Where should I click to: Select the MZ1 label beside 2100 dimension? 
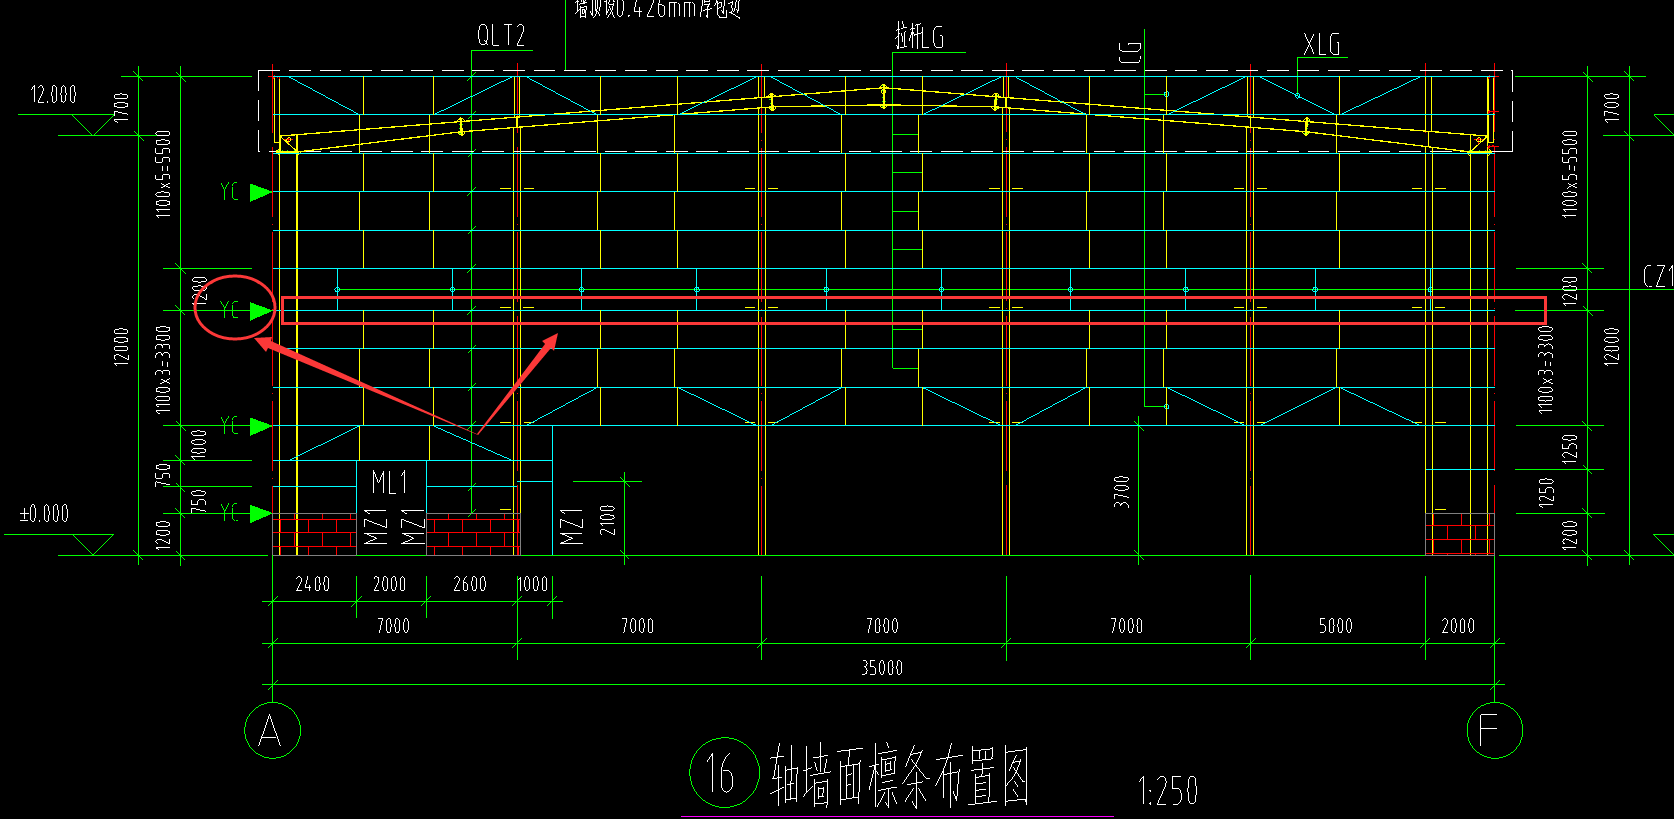(x=571, y=526)
